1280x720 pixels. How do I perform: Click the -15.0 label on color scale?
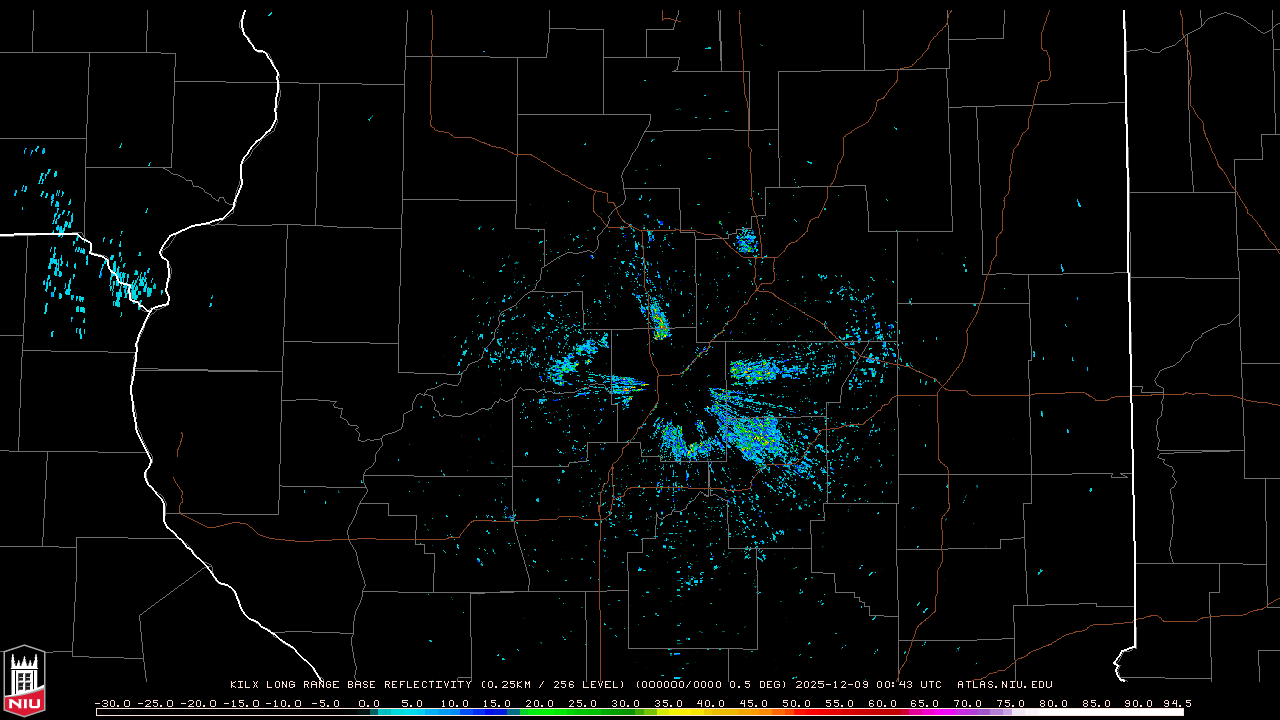click(240, 703)
